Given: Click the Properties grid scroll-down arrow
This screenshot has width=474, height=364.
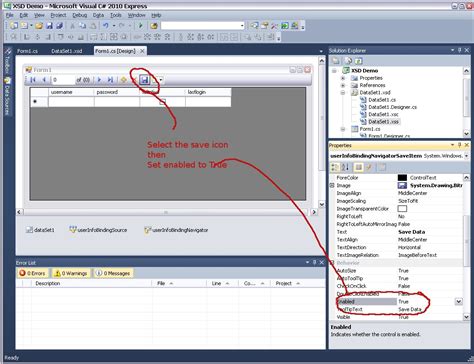Looking at the screenshot, I should coord(466,317).
